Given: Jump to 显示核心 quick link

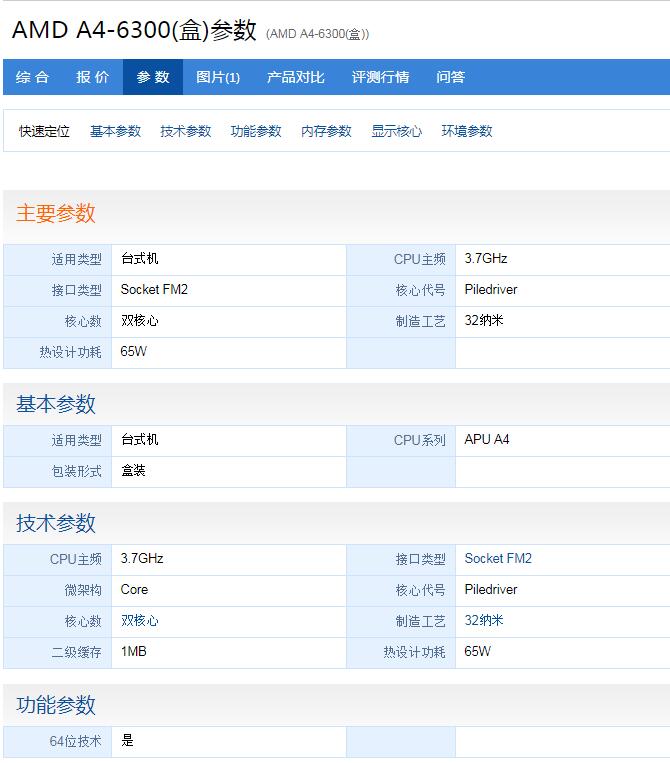Looking at the screenshot, I should tap(397, 131).
